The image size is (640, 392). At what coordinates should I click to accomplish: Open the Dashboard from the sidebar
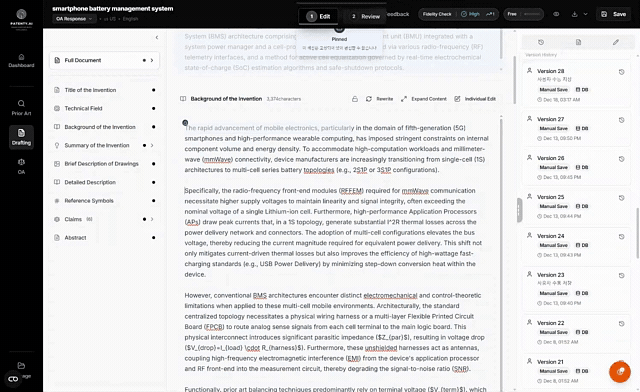(21, 60)
